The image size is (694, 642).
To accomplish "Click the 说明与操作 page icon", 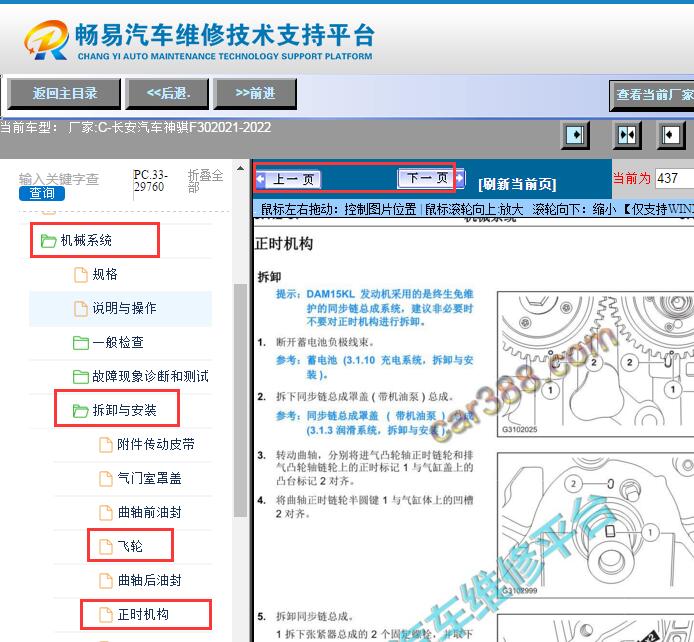I will click(x=81, y=309).
